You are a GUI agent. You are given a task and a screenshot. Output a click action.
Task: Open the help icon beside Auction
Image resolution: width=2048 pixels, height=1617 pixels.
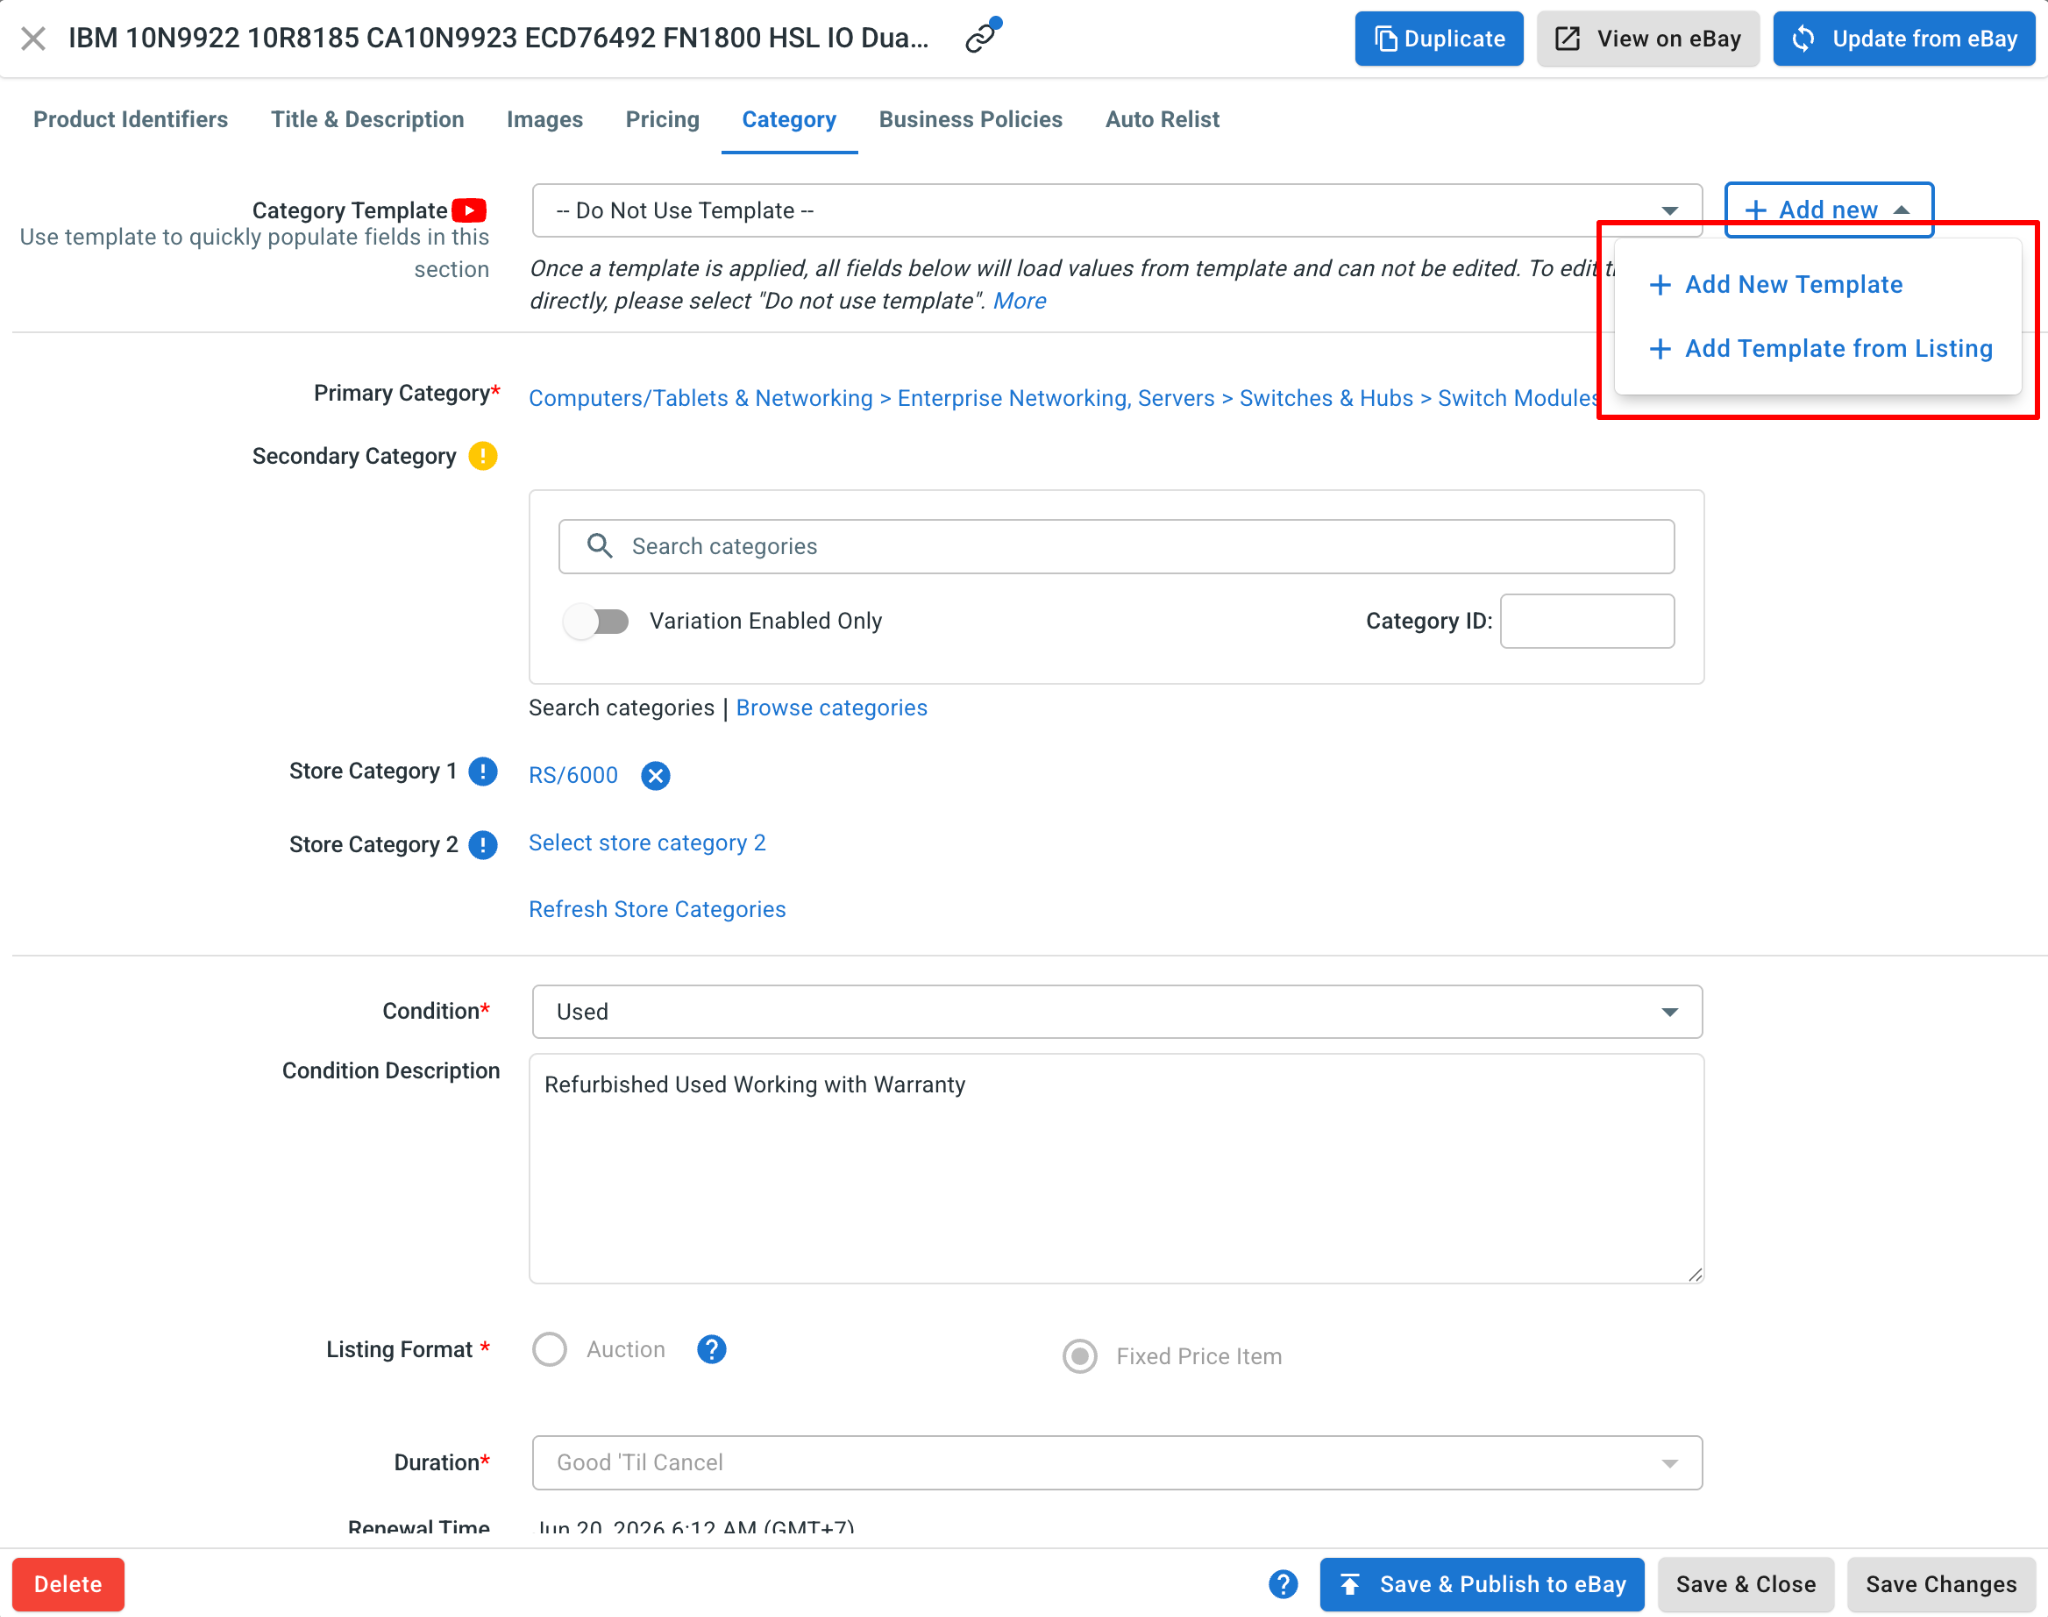[711, 1350]
